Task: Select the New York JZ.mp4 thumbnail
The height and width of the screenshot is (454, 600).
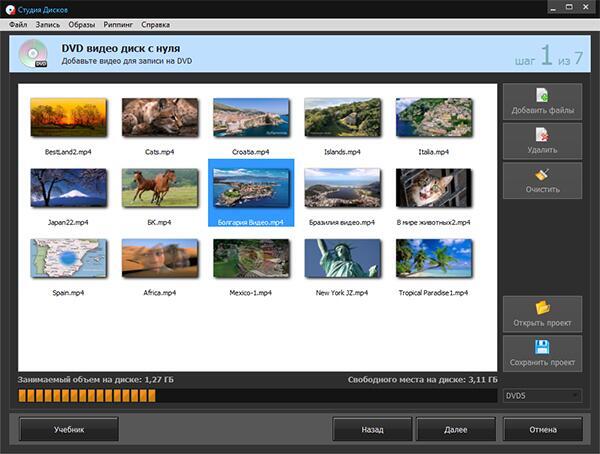Action: [x=342, y=258]
